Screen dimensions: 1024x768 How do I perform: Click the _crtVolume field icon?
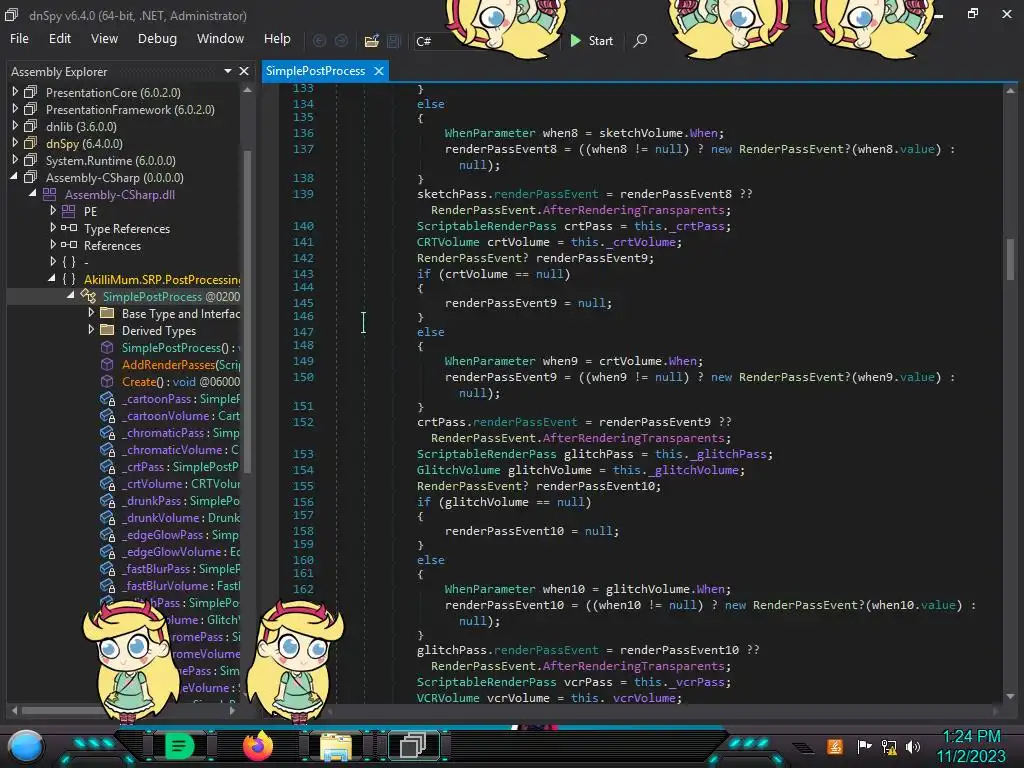(x=108, y=484)
